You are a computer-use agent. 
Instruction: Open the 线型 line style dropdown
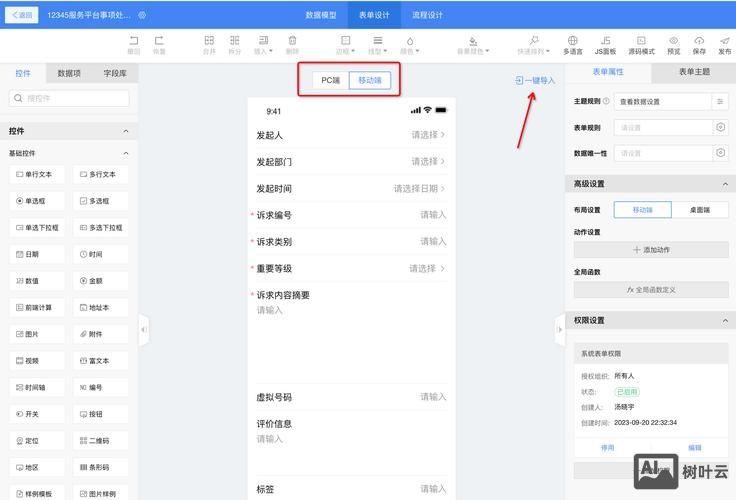tap(378, 45)
